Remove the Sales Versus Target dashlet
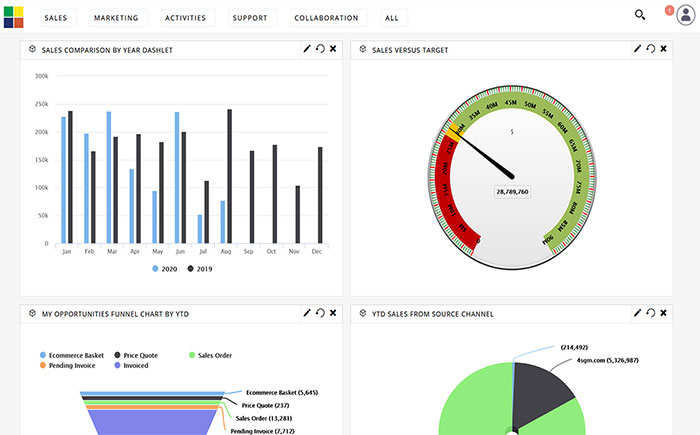Image resolution: width=700 pixels, height=435 pixels. click(x=663, y=49)
